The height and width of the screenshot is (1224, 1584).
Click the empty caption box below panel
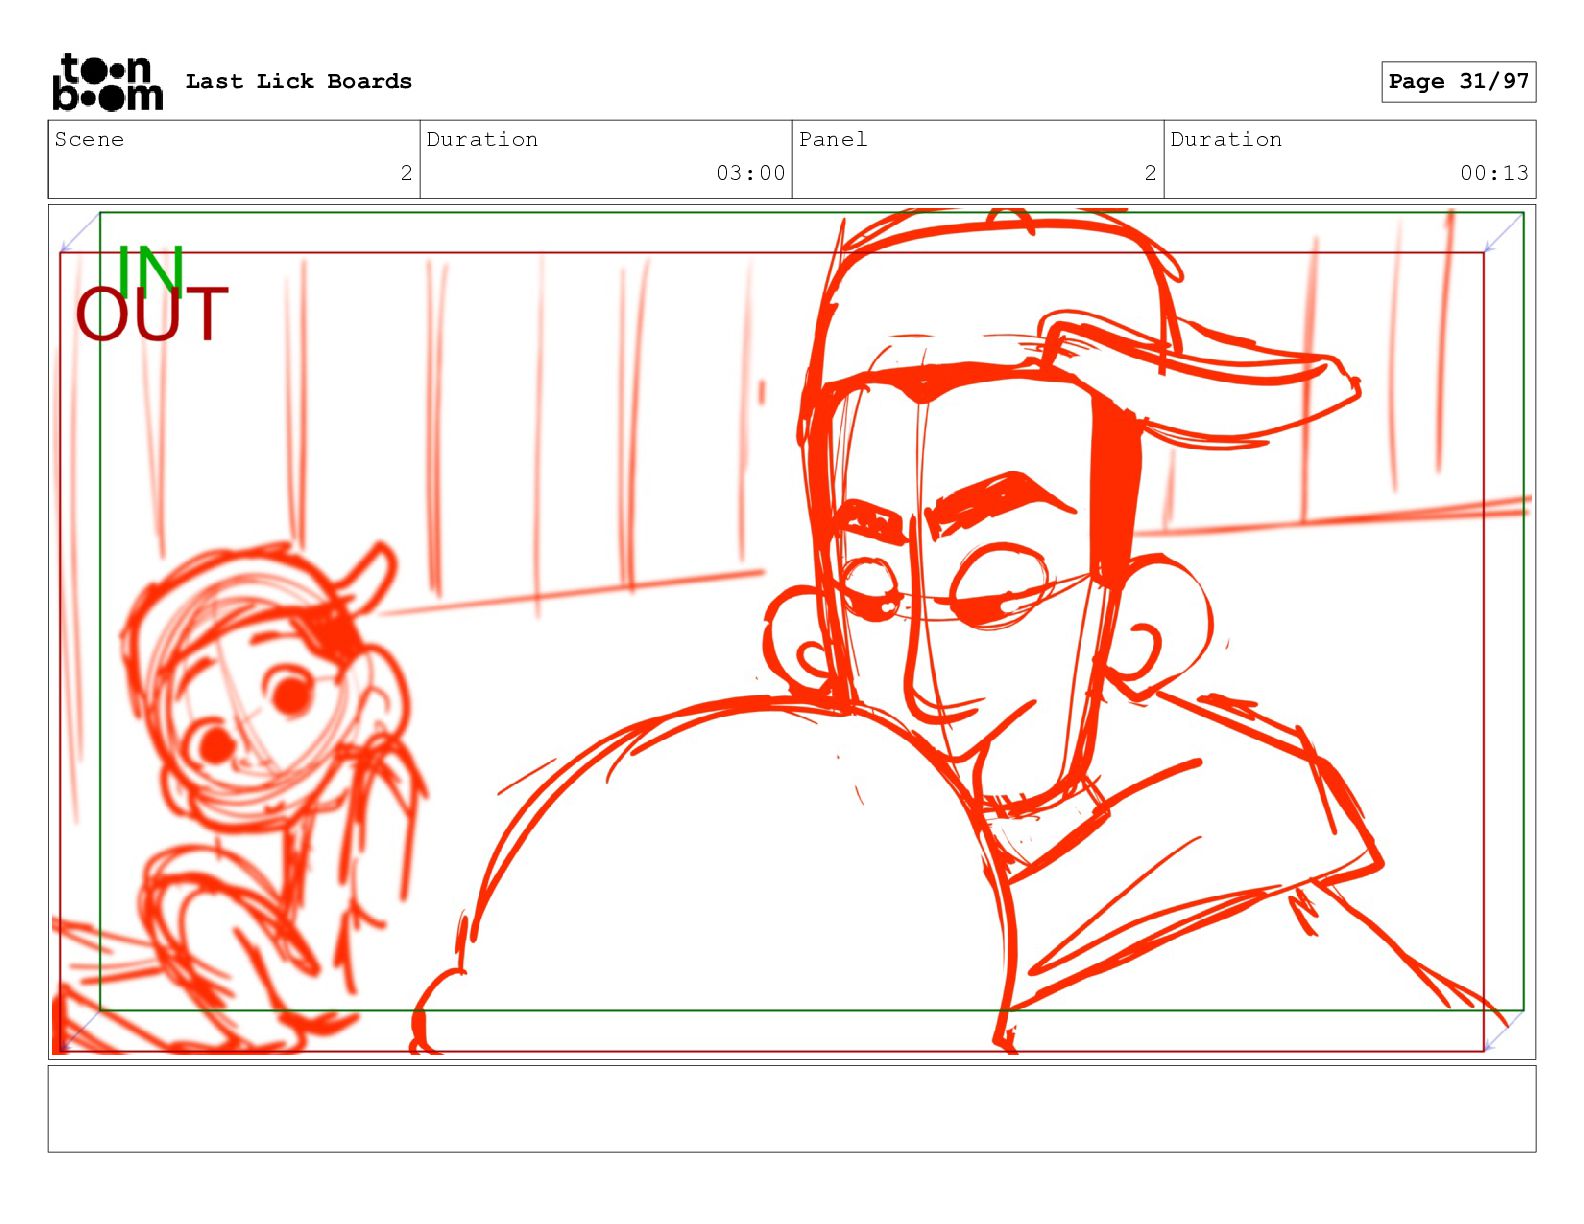pyautogui.click(x=792, y=1109)
